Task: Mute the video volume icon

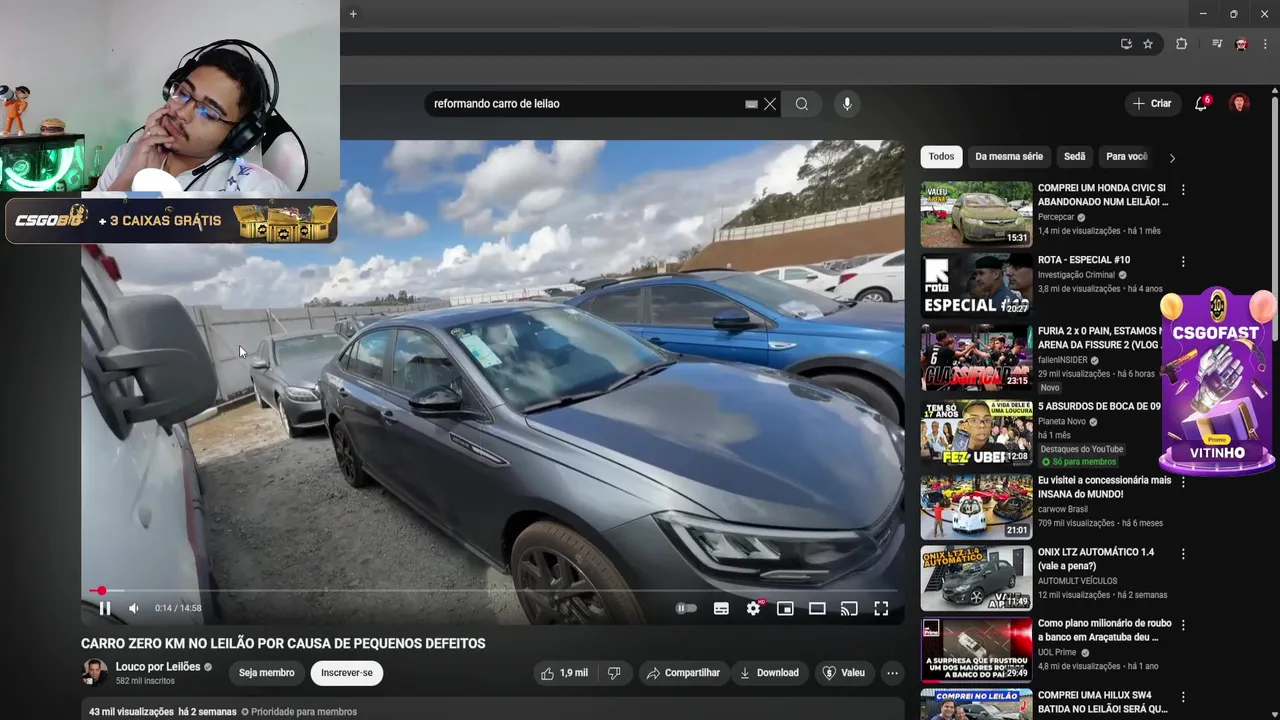Action: click(134, 608)
